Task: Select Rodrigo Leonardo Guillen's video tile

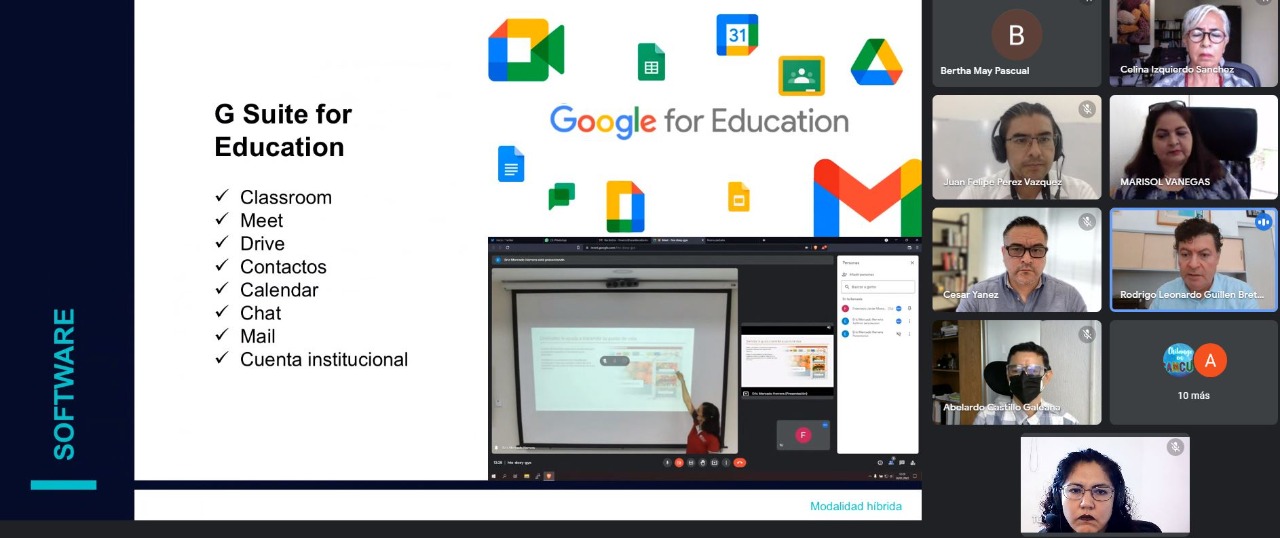Action: 1193,259
